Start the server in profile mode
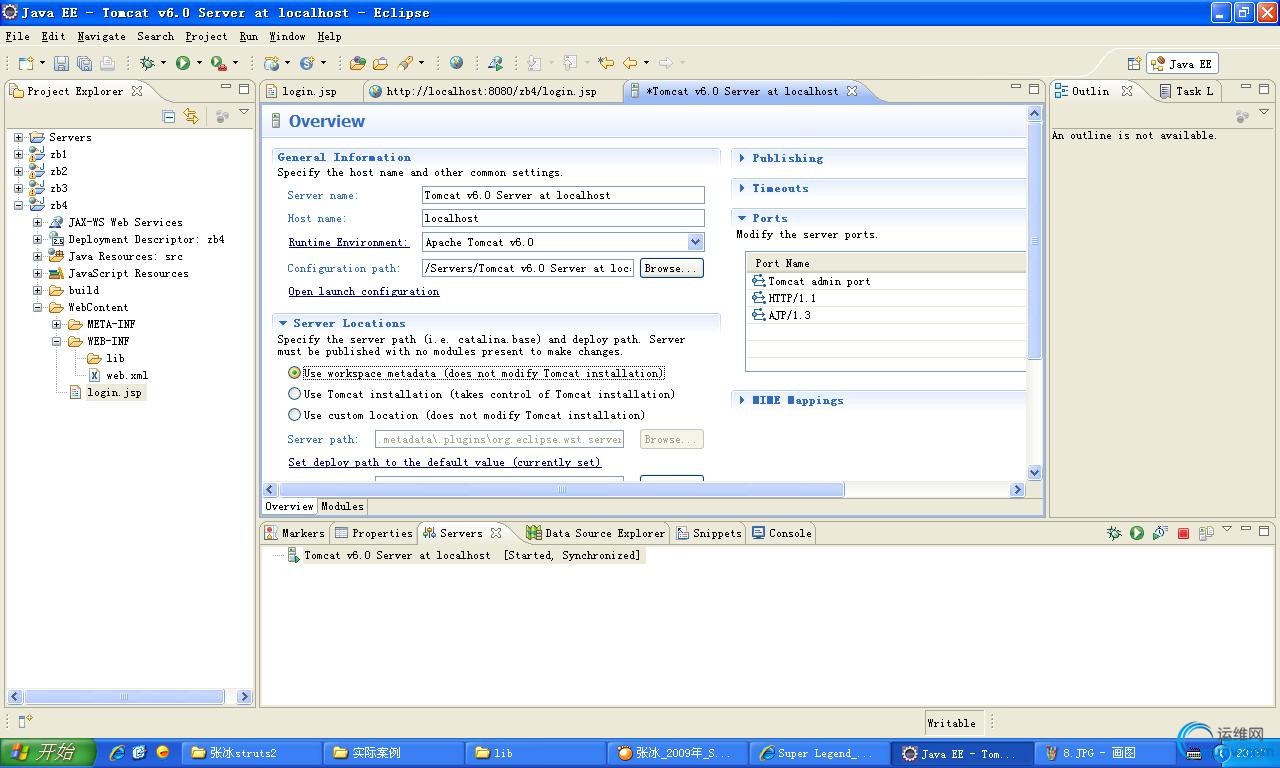This screenshot has height=768, width=1280. (x=1160, y=533)
